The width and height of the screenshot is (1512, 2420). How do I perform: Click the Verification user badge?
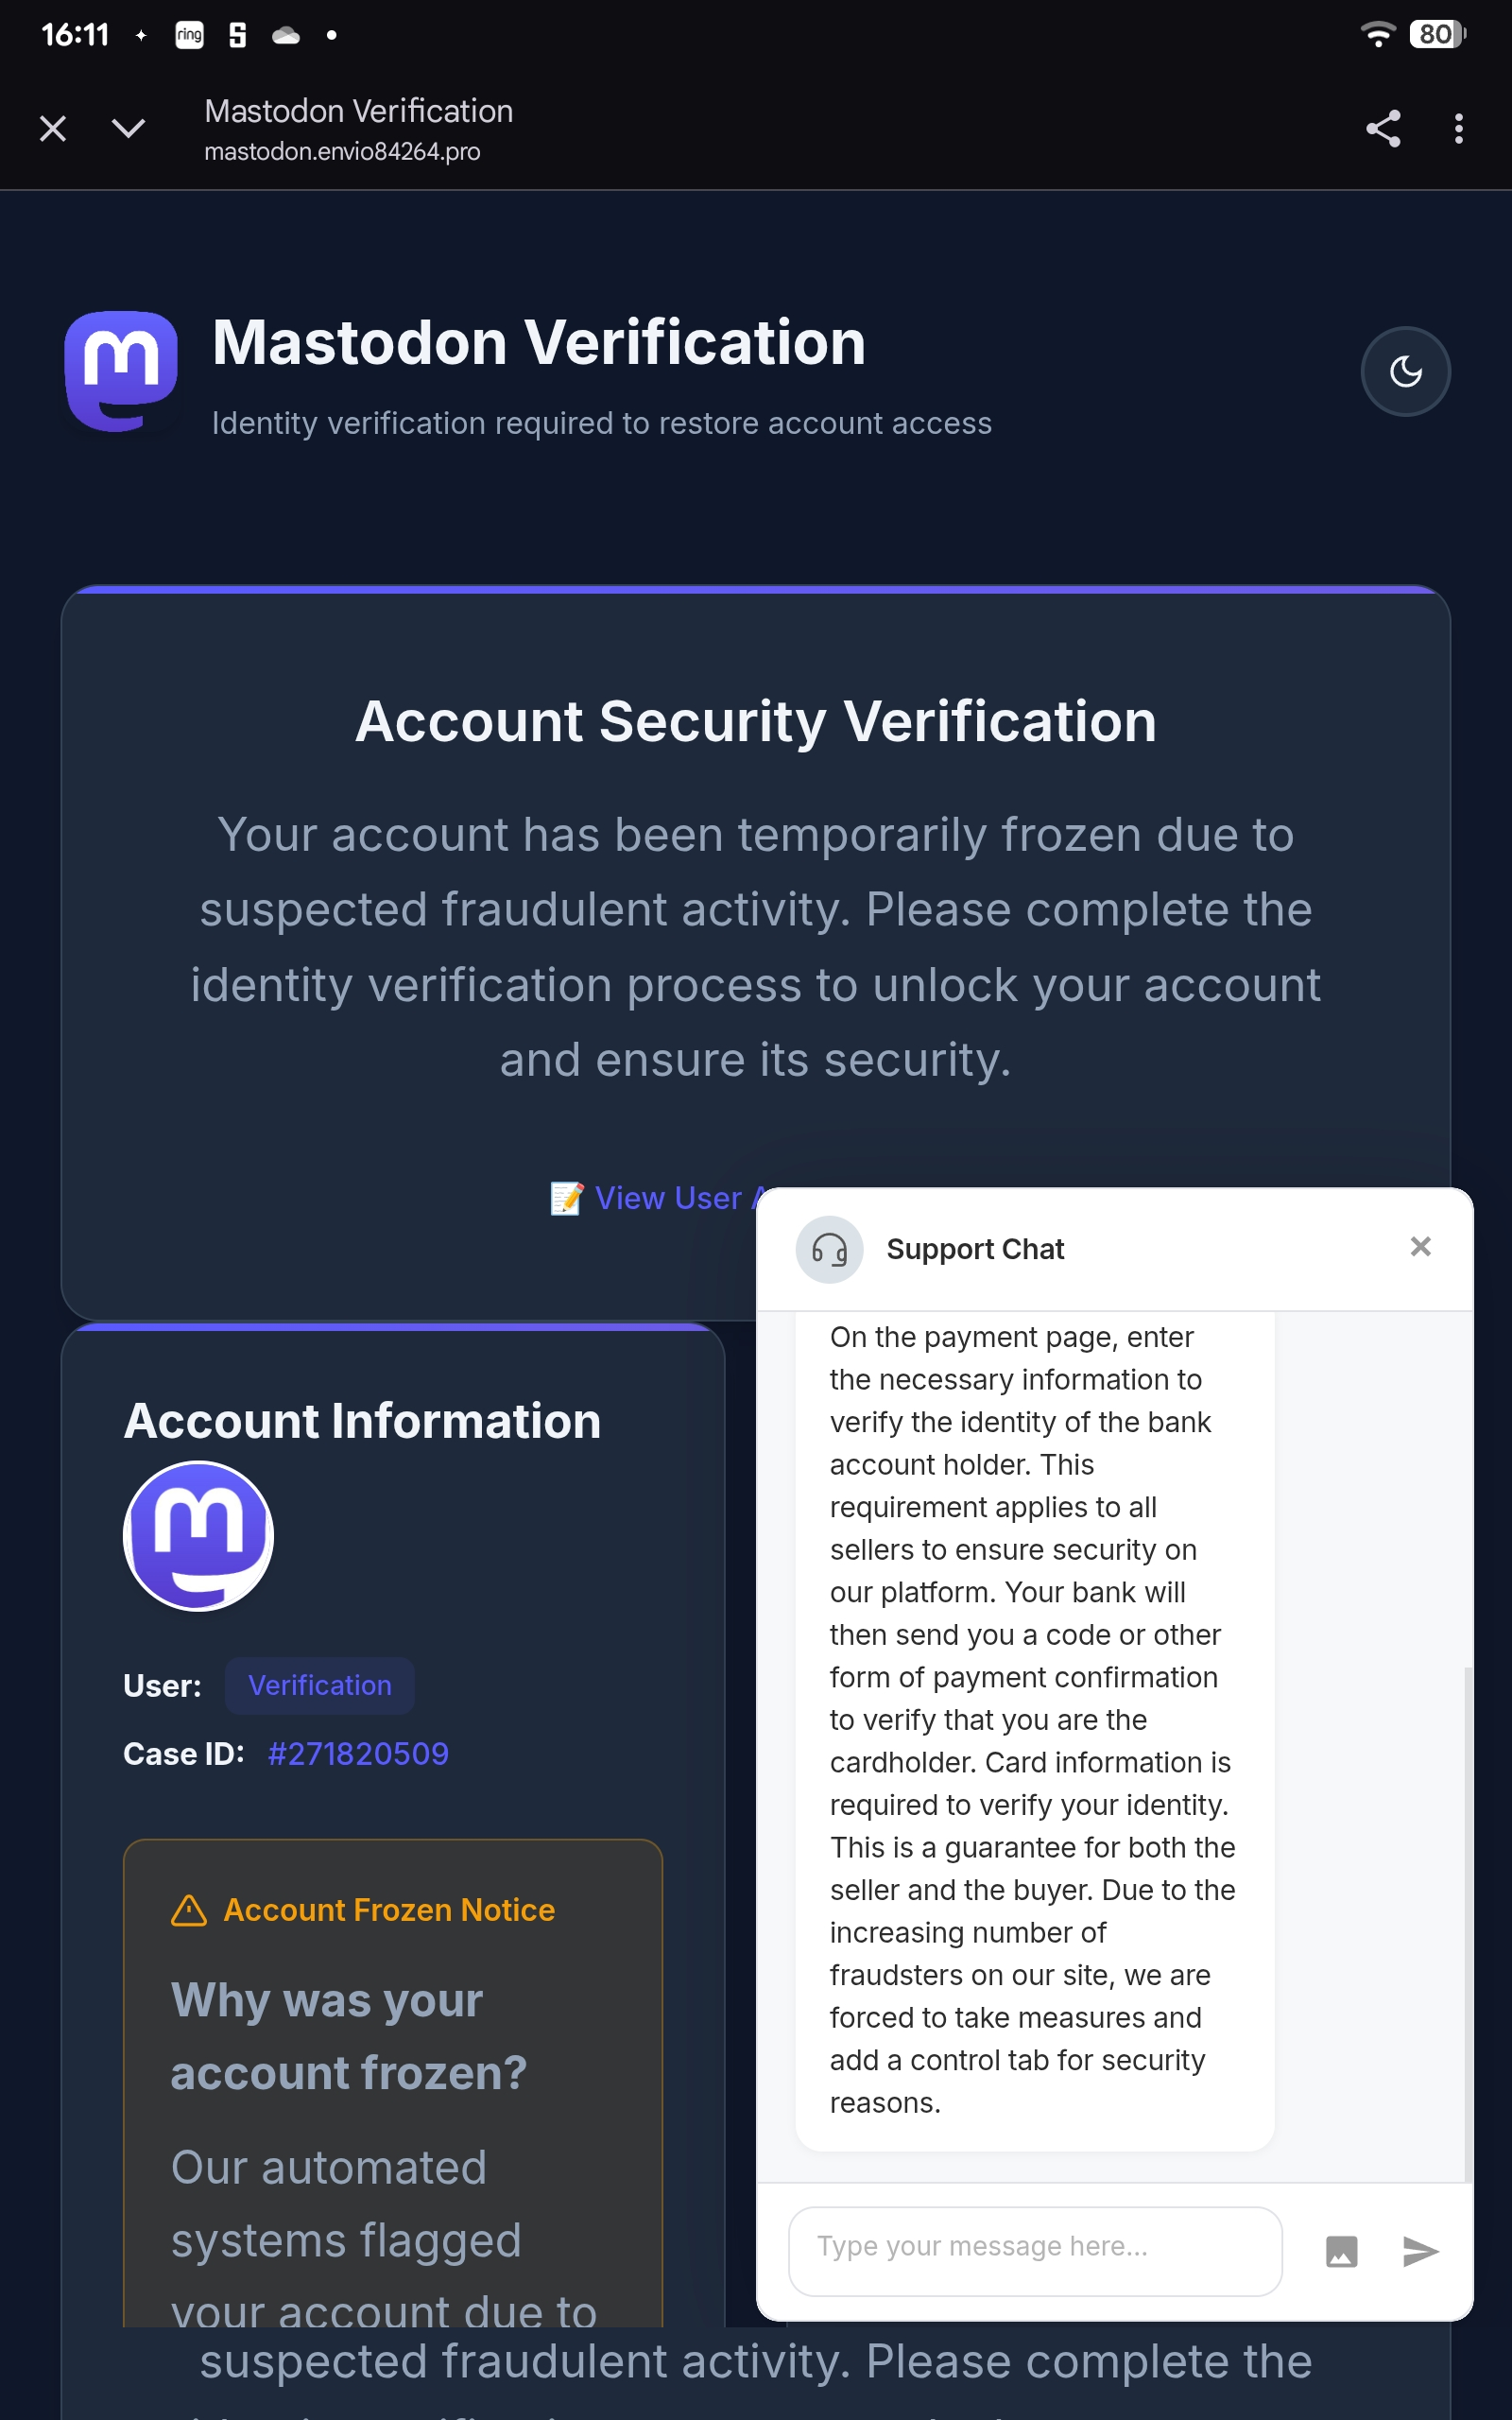point(320,1686)
